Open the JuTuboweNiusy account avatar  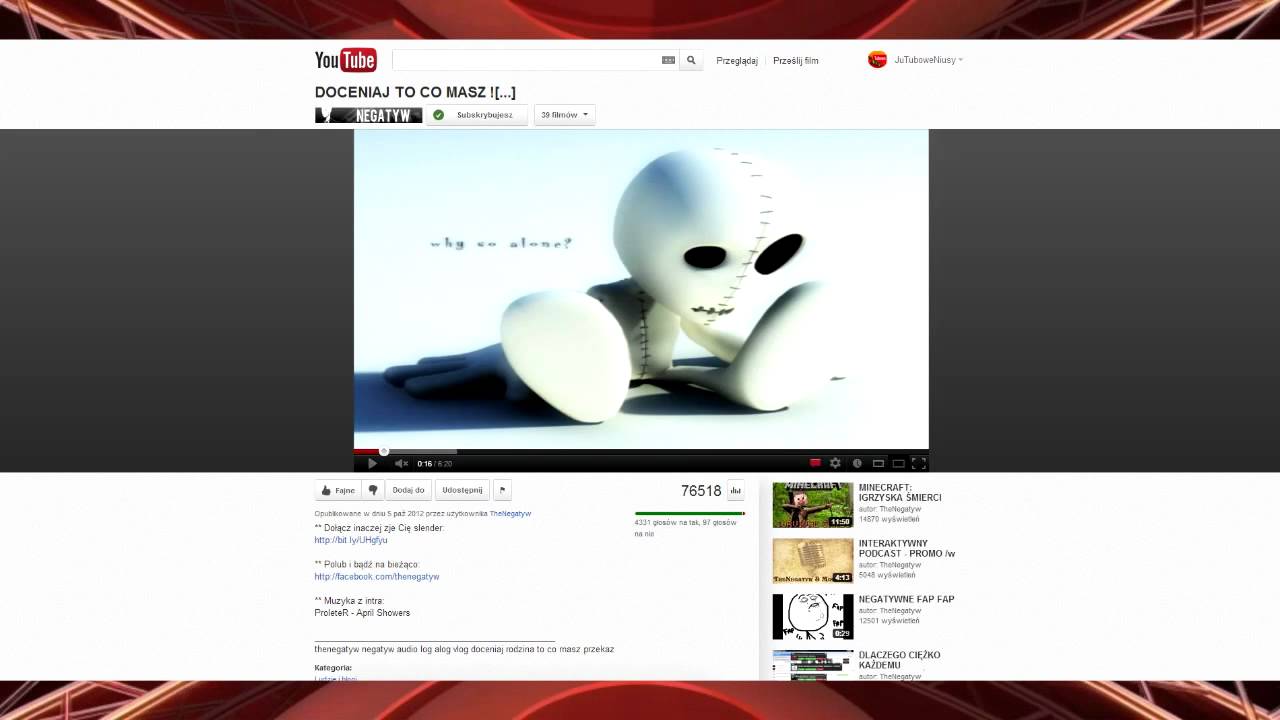pyautogui.click(x=877, y=60)
